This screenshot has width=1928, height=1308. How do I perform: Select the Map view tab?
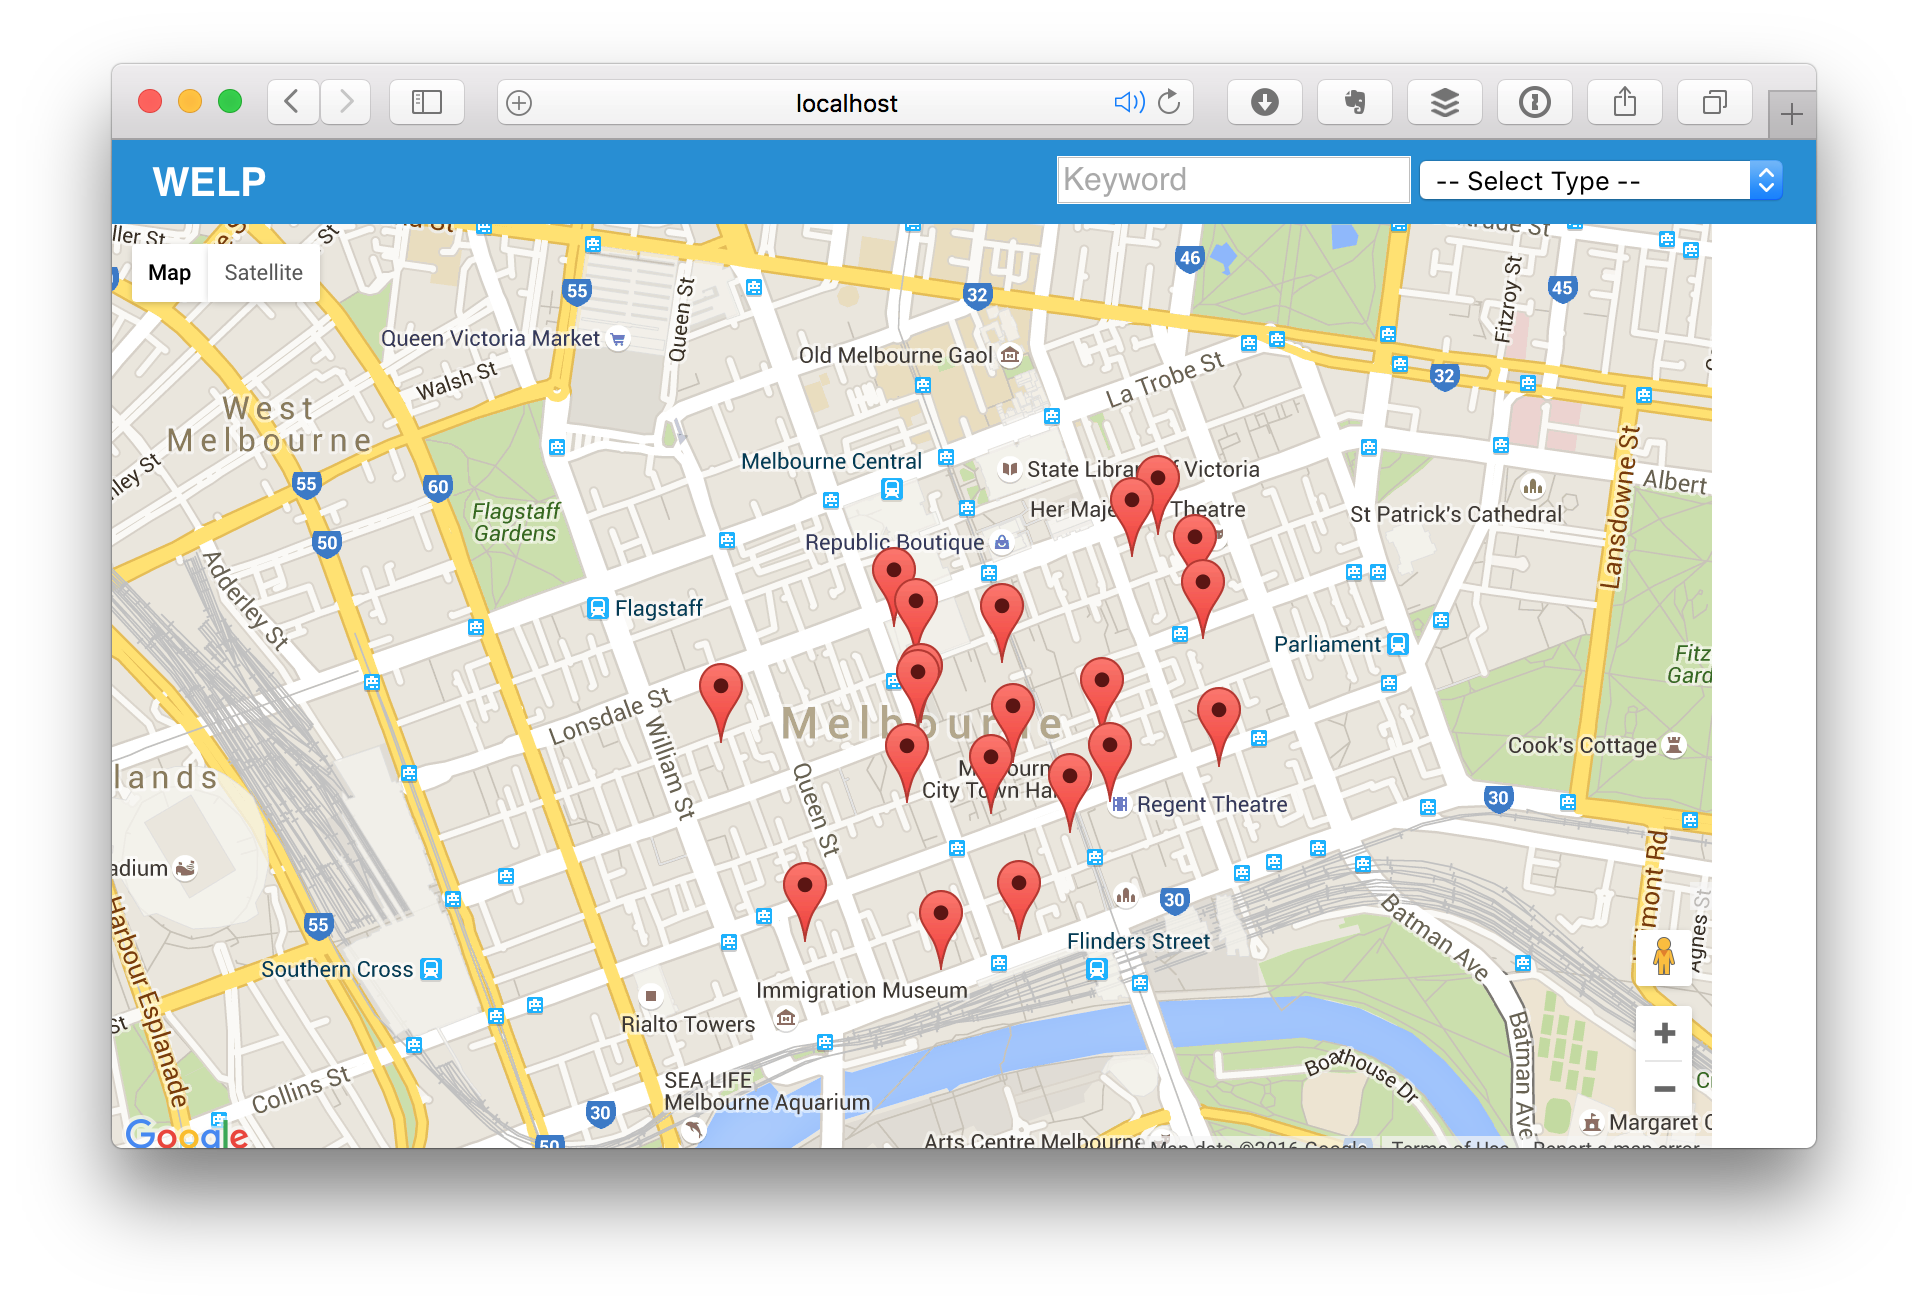pyautogui.click(x=169, y=273)
